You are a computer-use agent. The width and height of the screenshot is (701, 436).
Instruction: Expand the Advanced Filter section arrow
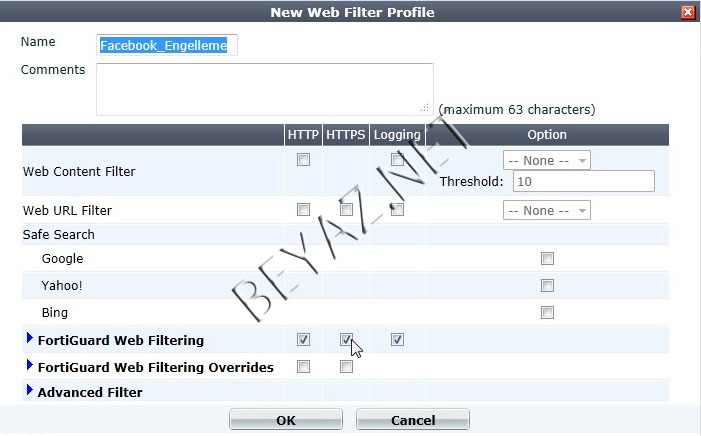point(30,390)
